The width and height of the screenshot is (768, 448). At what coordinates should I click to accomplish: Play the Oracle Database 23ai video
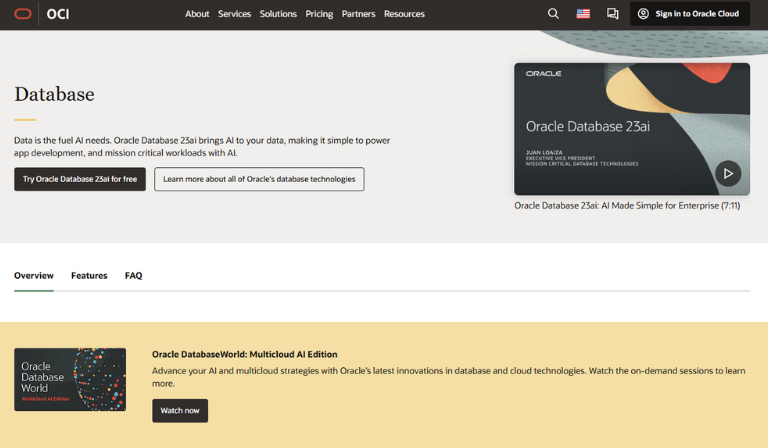tap(728, 173)
